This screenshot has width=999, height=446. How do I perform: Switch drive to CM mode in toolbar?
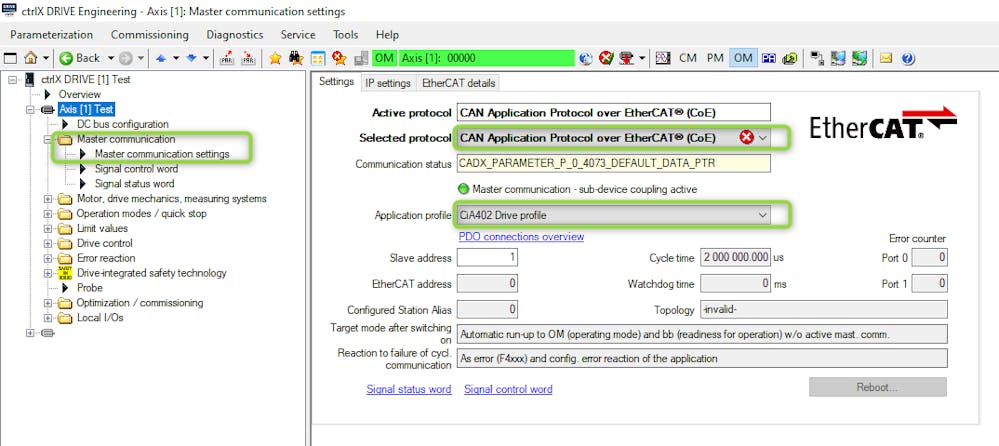(x=688, y=58)
